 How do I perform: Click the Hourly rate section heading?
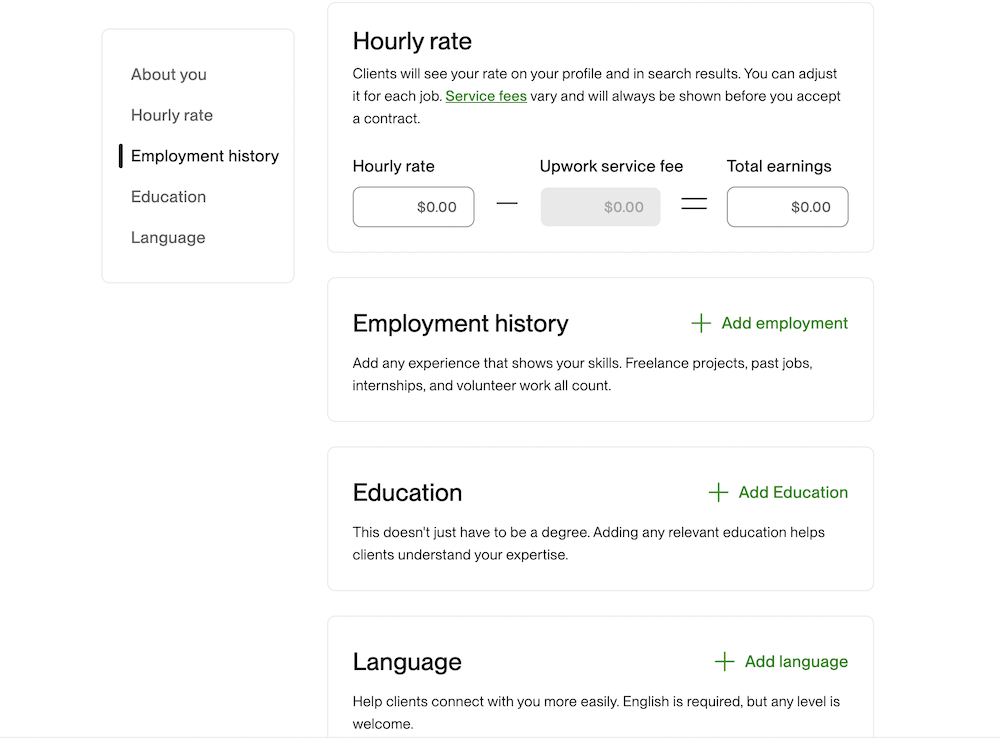[412, 41]
